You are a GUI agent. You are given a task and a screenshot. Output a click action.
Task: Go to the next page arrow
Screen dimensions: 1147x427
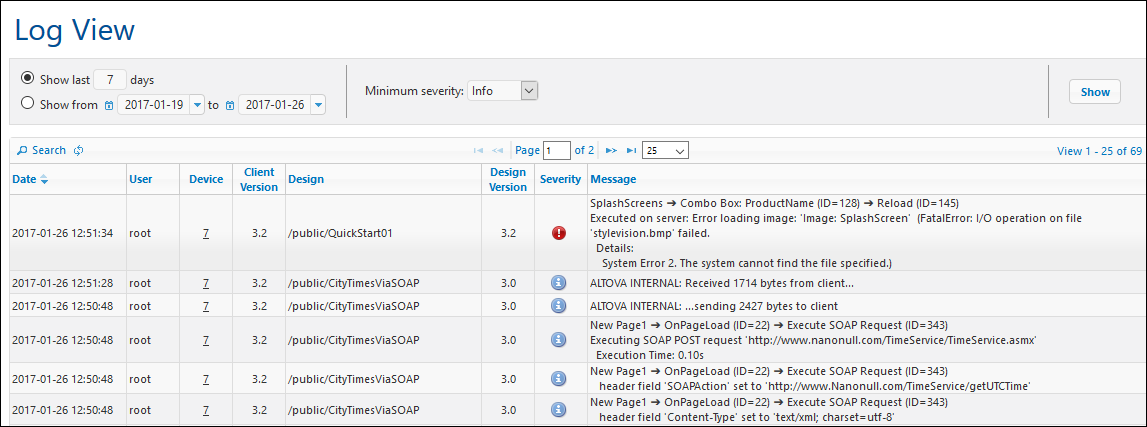tap(611, 151)
